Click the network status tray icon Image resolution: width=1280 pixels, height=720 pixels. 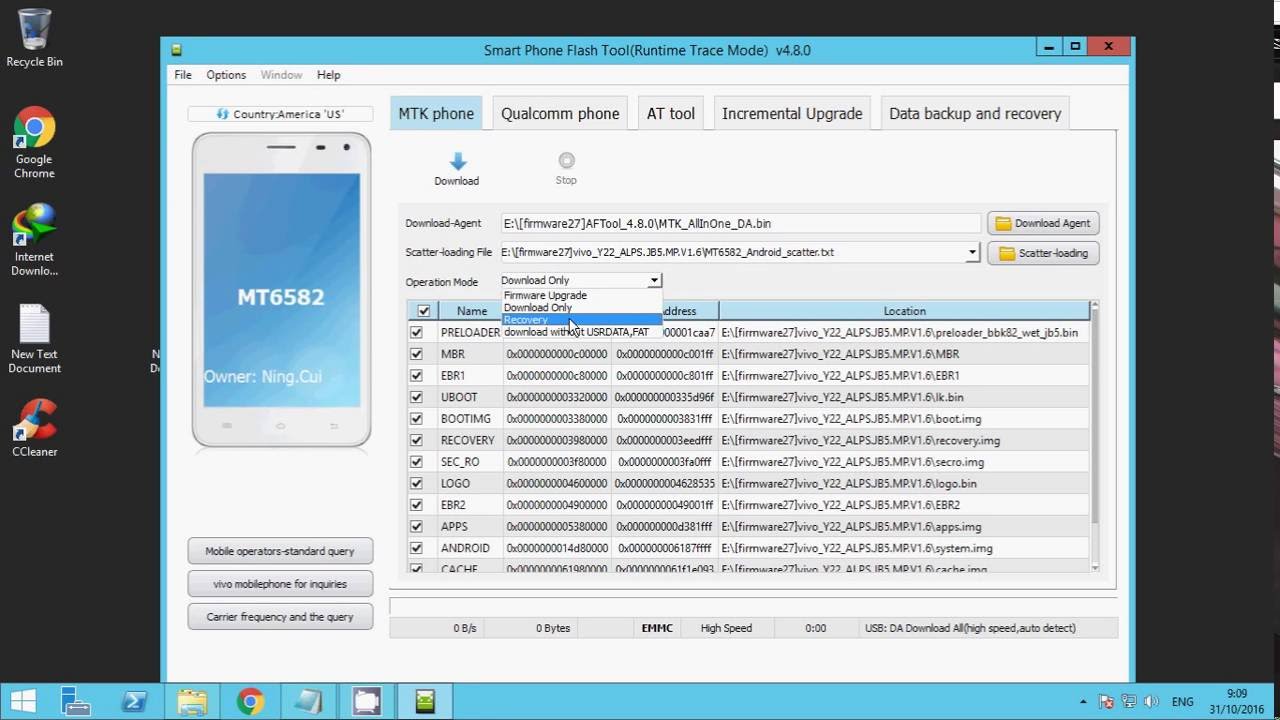point(1129,702)
